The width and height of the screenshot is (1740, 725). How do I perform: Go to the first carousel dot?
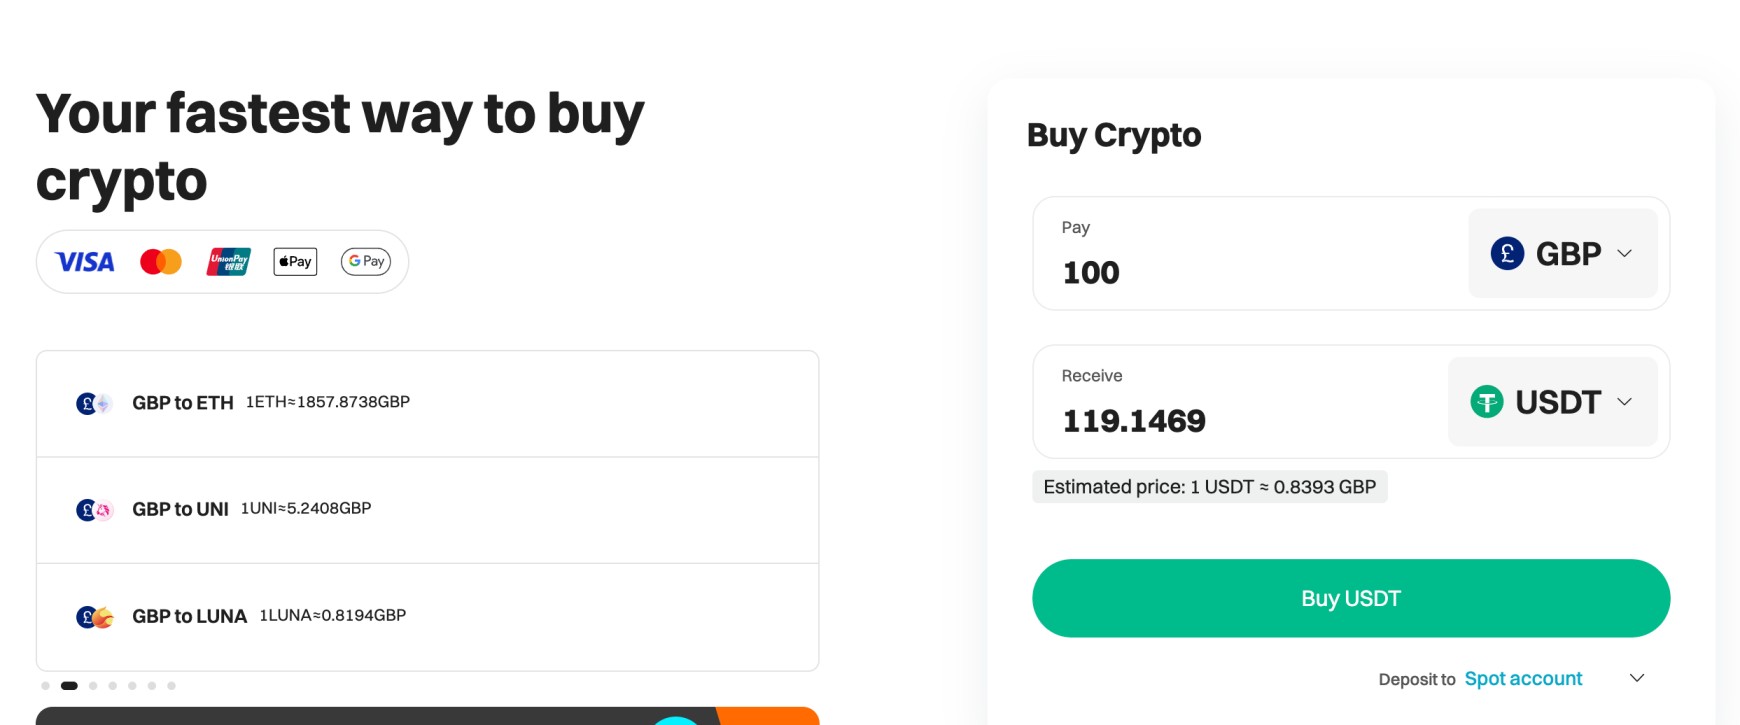click(x=46, y=686)
